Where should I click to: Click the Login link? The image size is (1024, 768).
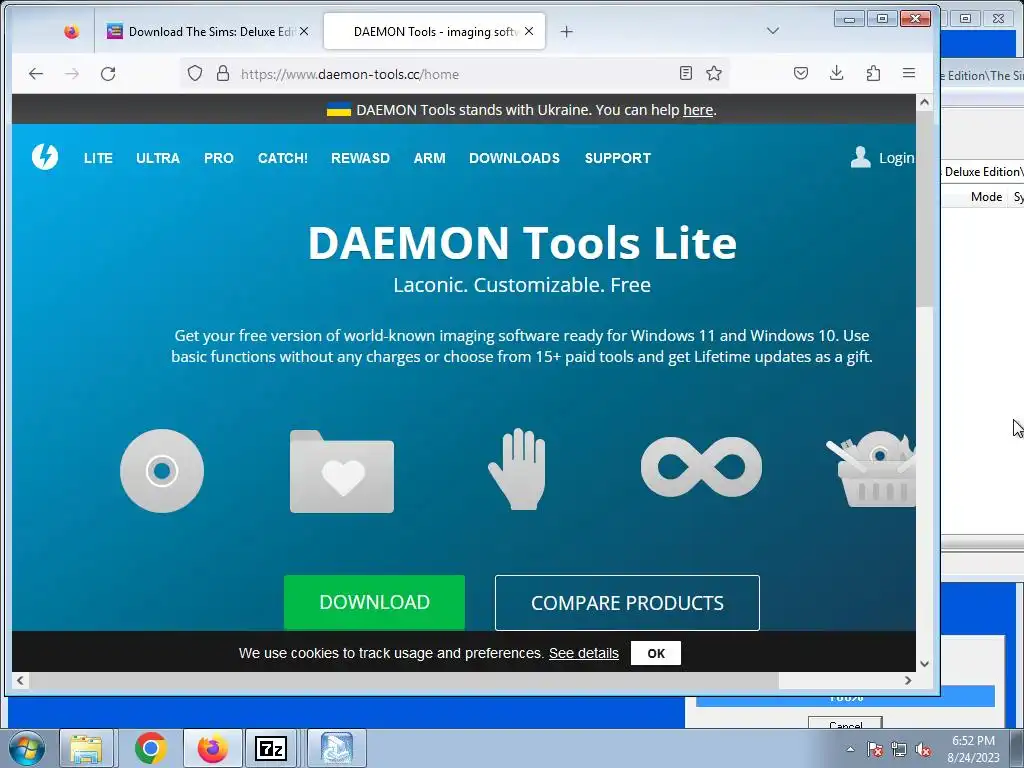coord(896,158)
